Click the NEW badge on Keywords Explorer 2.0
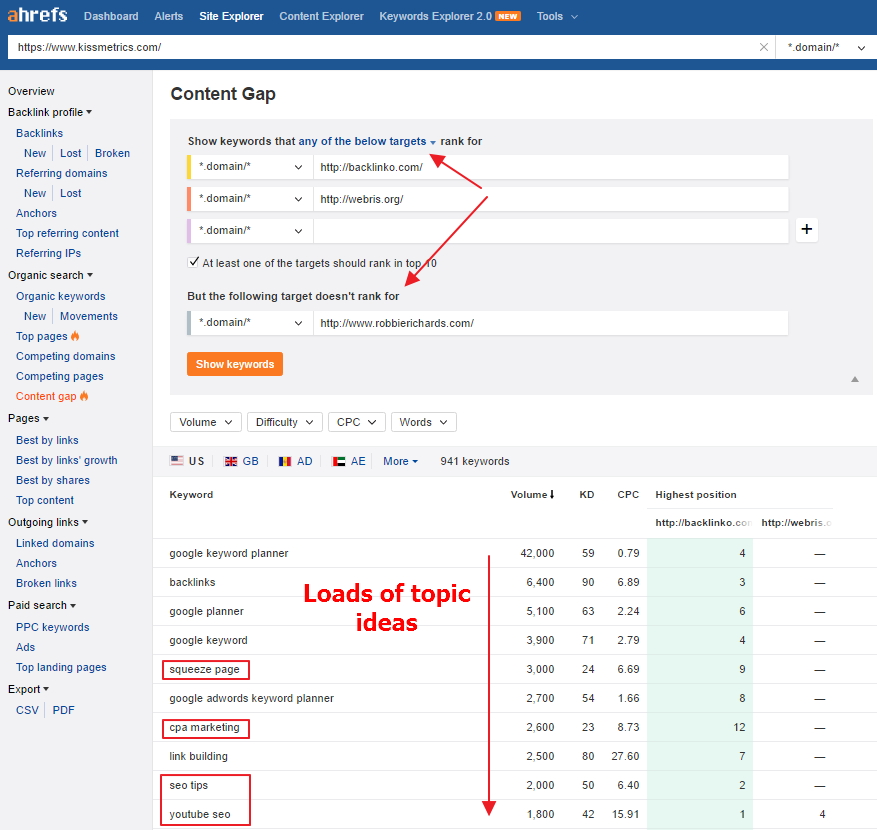This screenshot has height=830, width=877. coord(508,15)
